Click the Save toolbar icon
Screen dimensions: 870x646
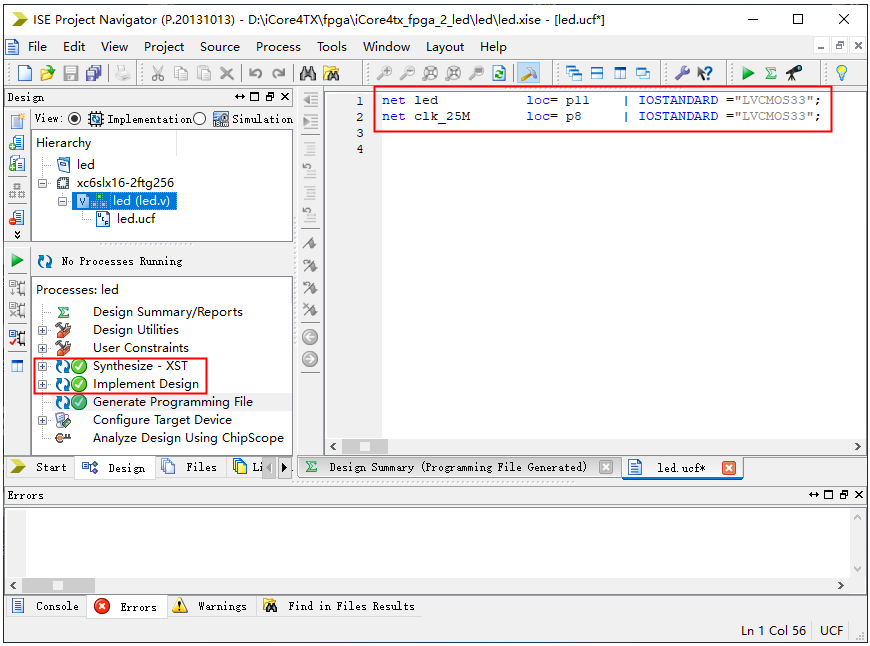coord(70,73)
